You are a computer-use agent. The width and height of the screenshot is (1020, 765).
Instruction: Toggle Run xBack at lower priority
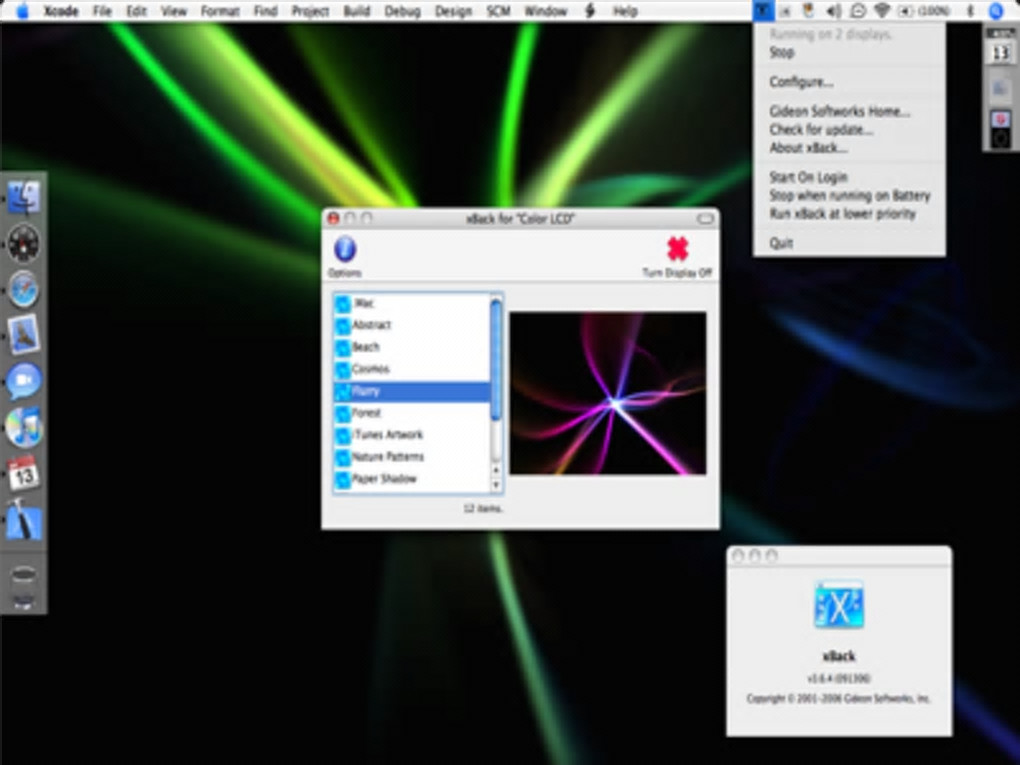[842, 213]
